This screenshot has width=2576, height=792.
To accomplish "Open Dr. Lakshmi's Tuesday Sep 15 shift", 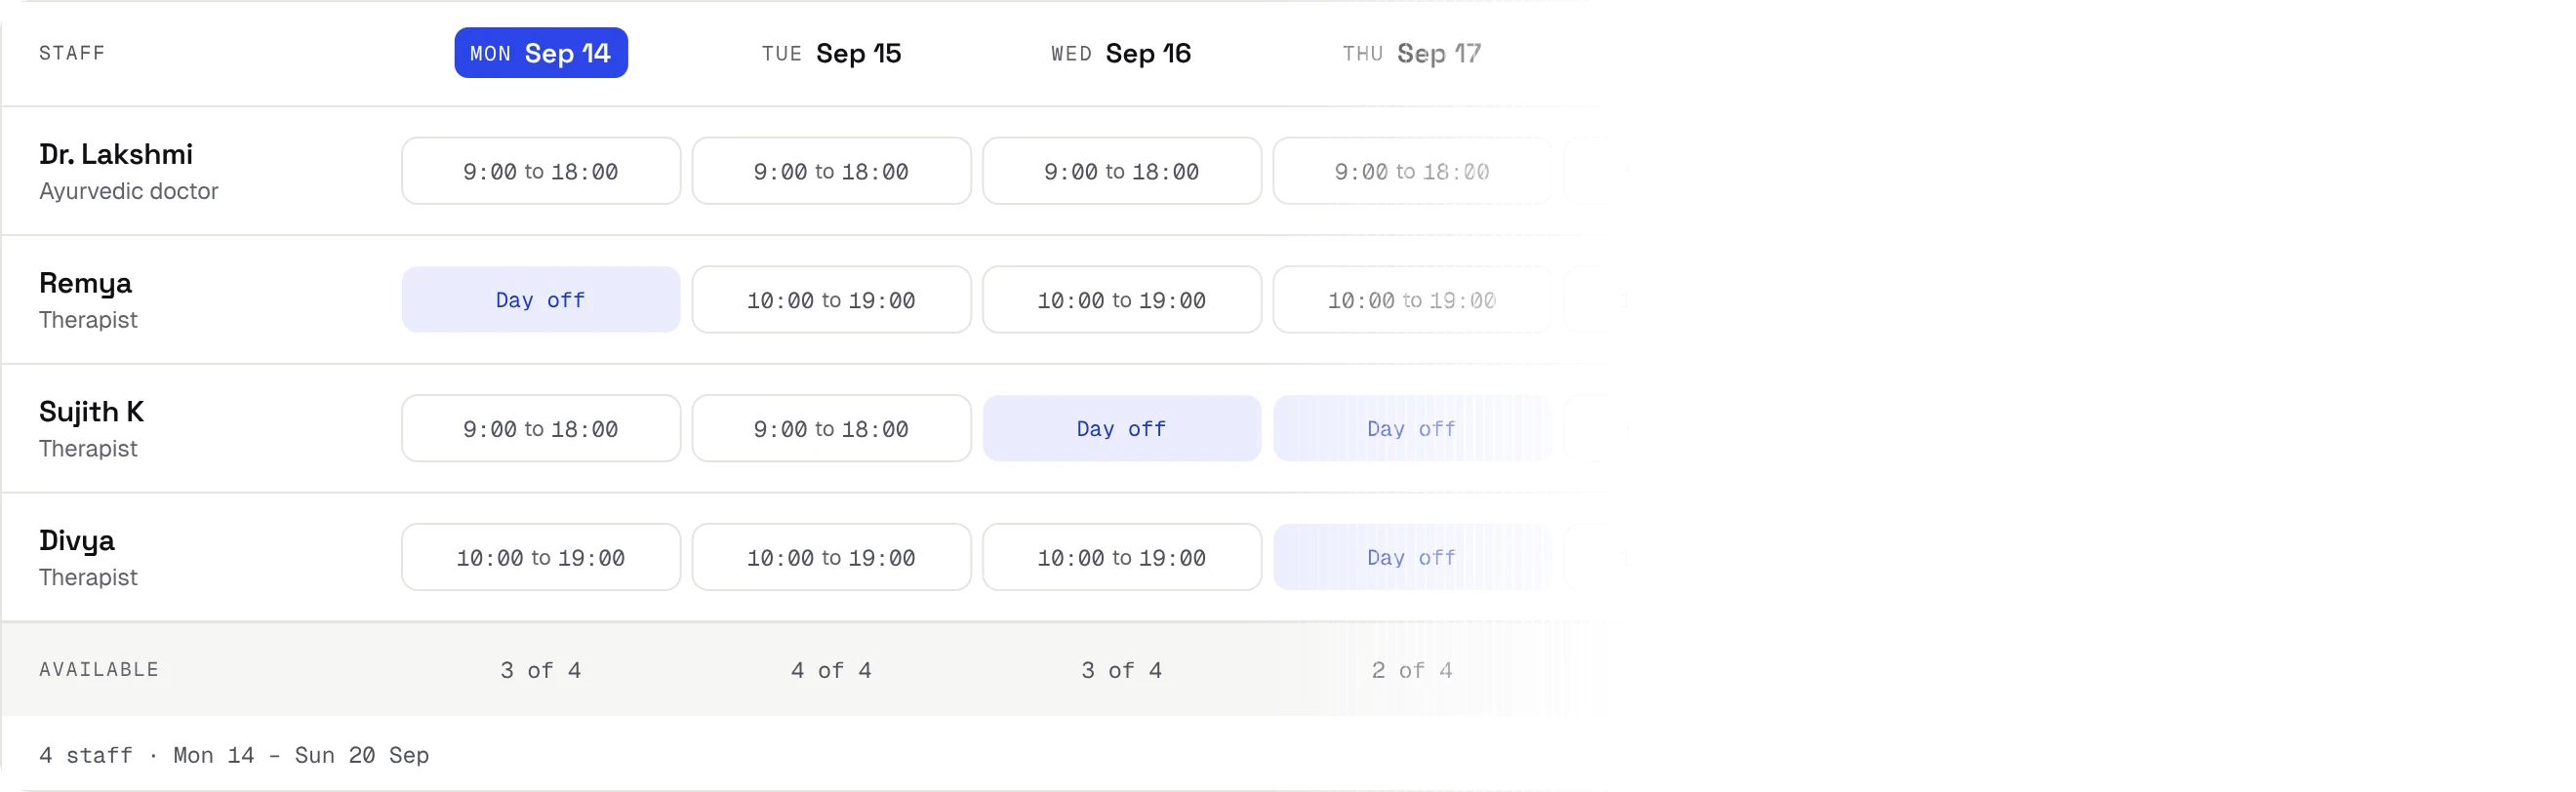I will (x=831, y=171).
